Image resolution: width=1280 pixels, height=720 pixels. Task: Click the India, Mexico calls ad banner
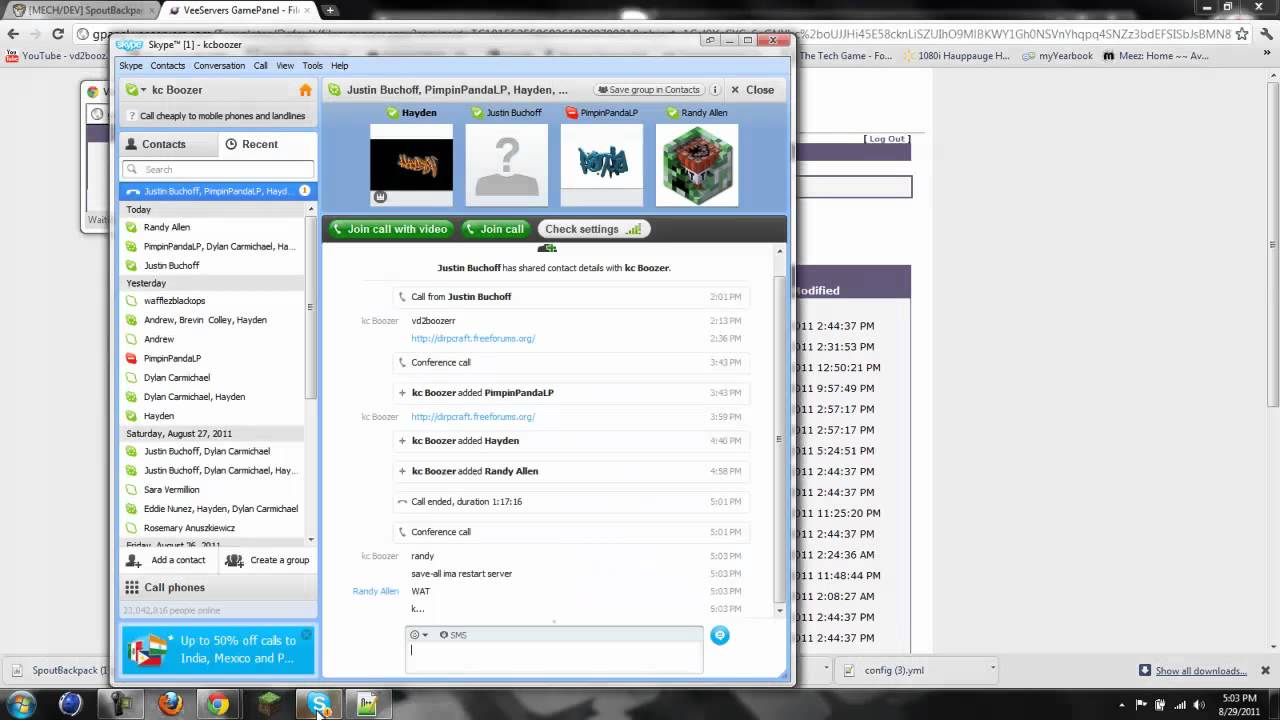tap(218, 649)
